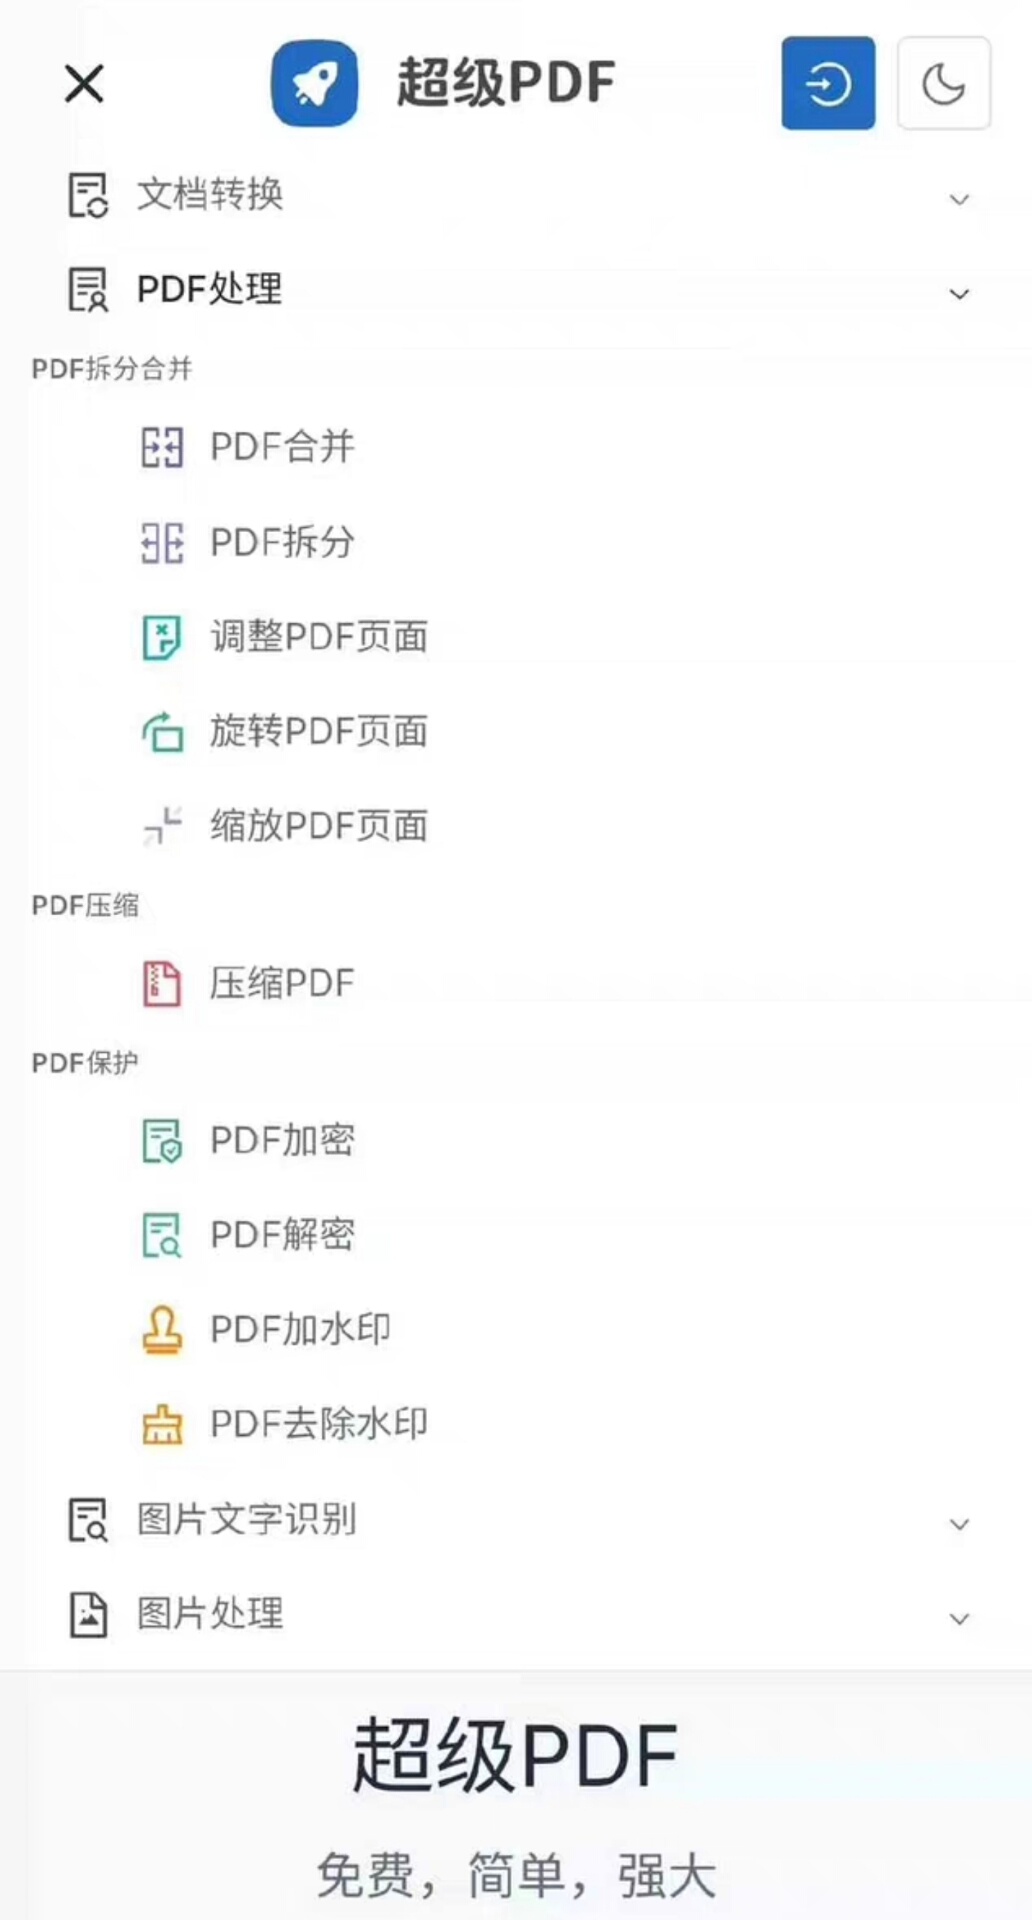Click the blue login arrow button
Image resolution: width=1032 pixels, height=1920 pixels.
tap(828, 83)
